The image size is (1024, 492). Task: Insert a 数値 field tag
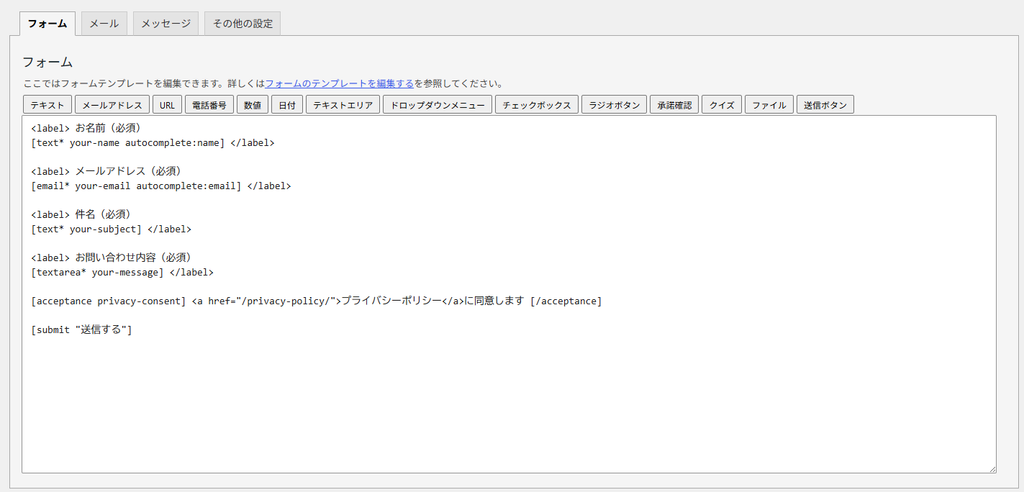coord(252,105)
